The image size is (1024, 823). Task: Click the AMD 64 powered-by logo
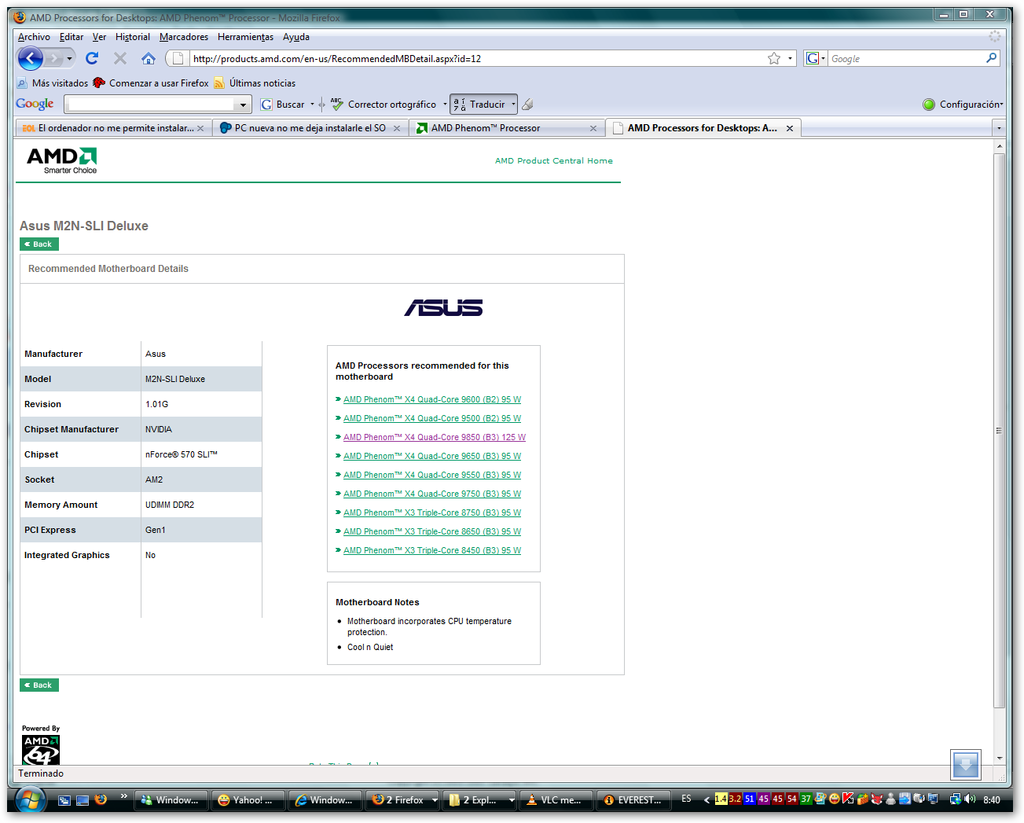pos(40,749)
